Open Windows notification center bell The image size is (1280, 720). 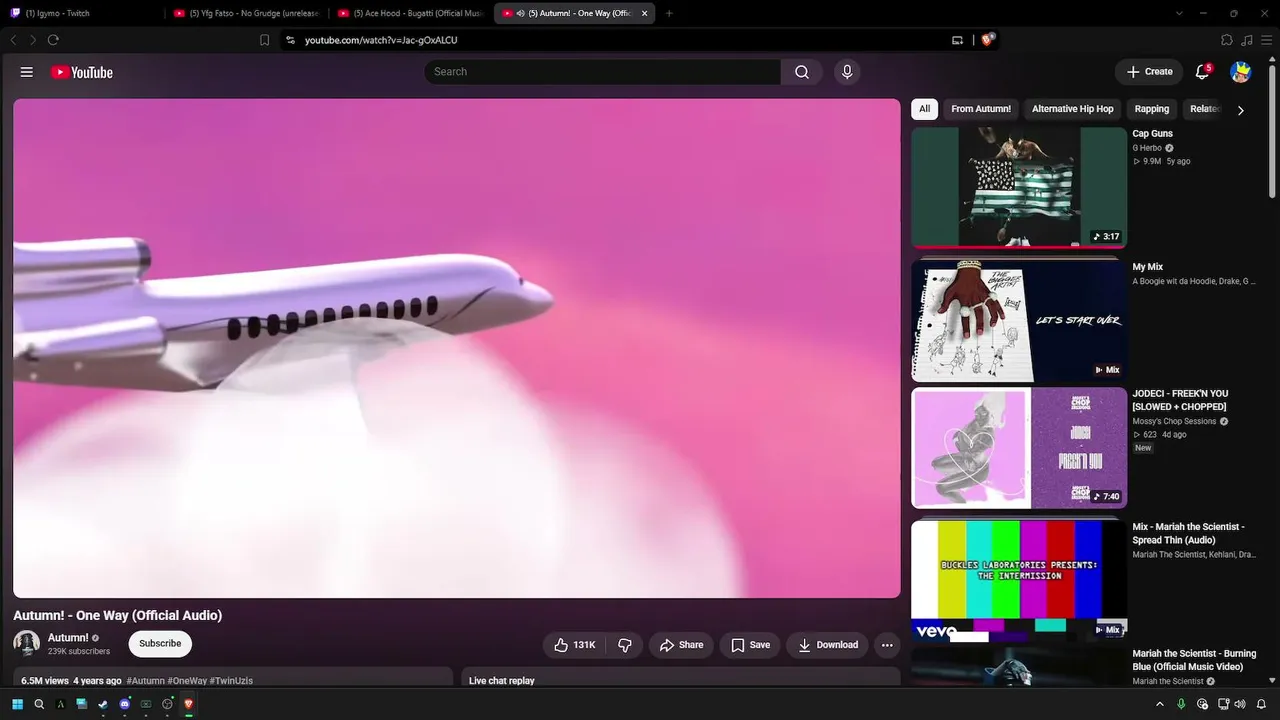coord(1261,704)
